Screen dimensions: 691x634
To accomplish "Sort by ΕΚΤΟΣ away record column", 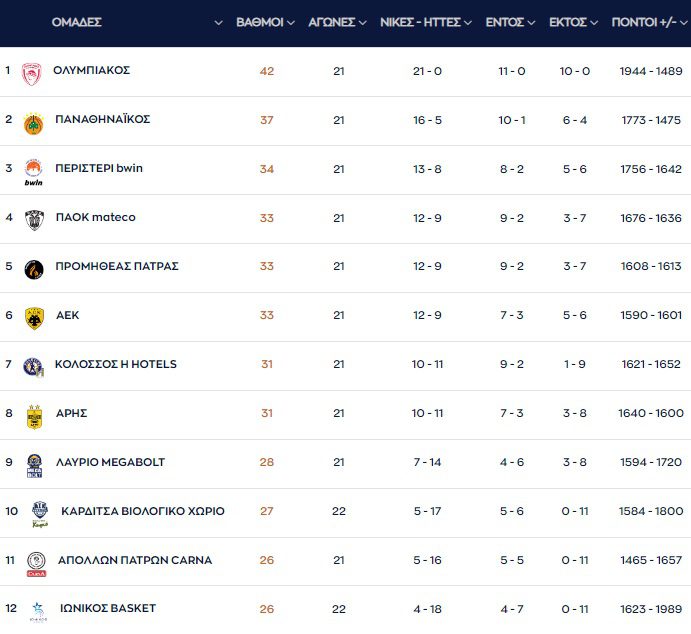I will click(574, 22).
